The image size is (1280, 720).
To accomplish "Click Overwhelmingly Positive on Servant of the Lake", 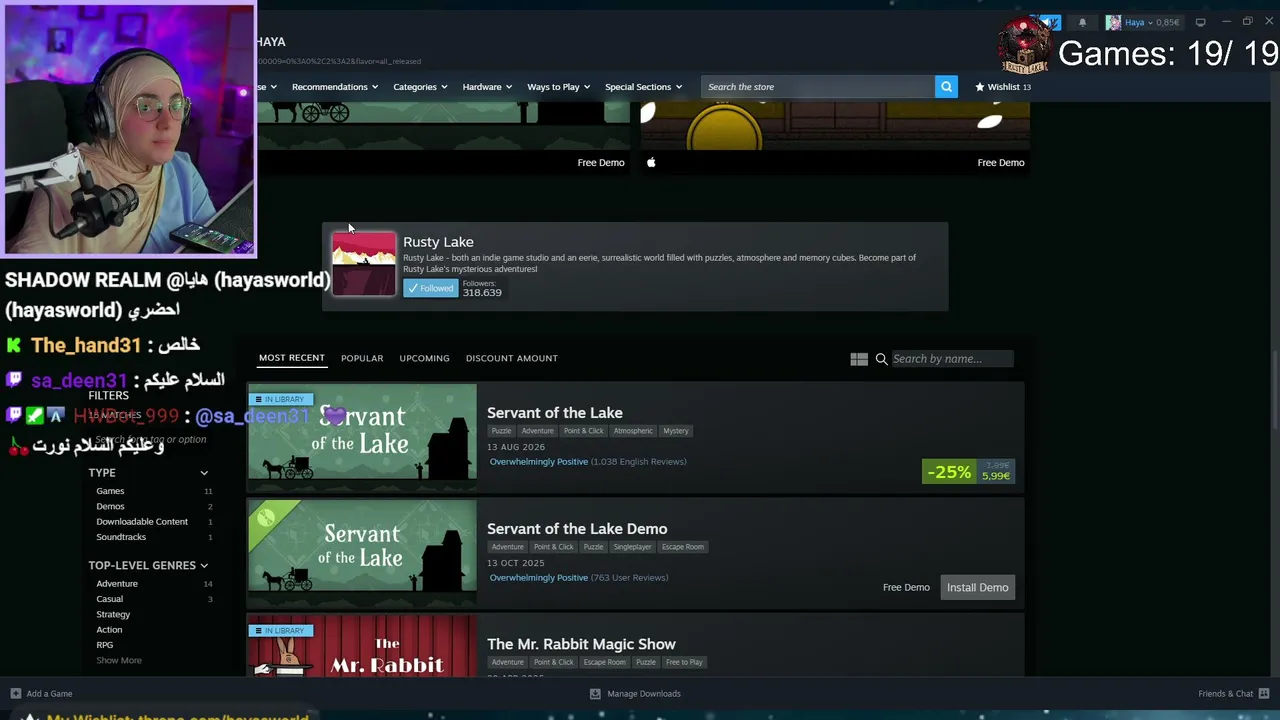I will (x=538, y=462).
